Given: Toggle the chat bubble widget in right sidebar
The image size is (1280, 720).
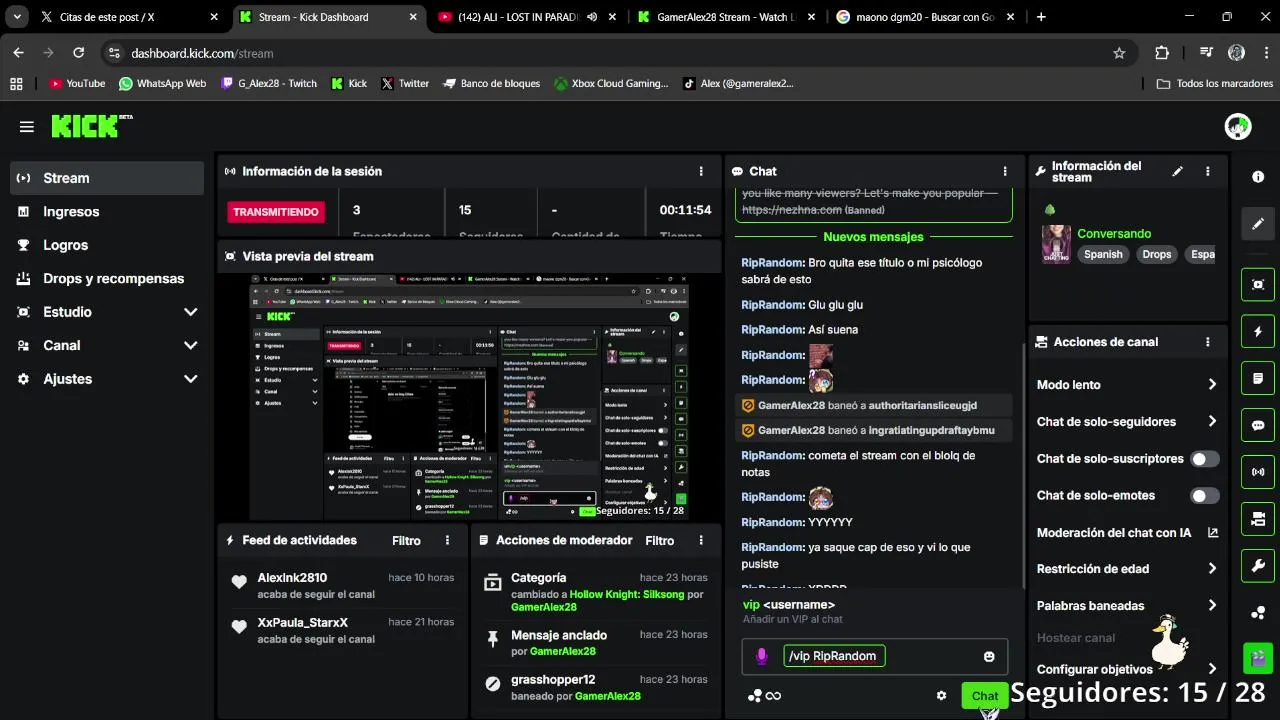Looking at the screenshot, I should tap(1258, 425).
